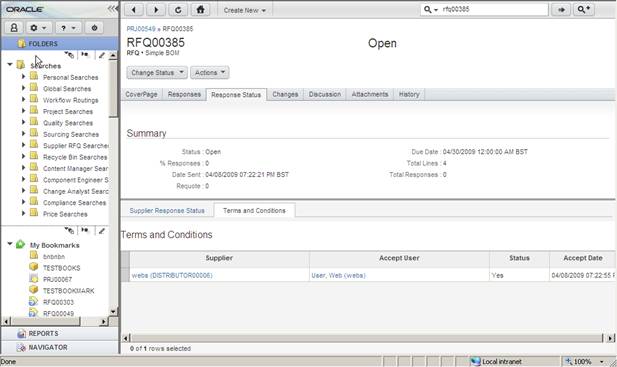617x367 pixels.
Task: Open the Component Engineer Searches folder
Action: (x=75, y=180)
